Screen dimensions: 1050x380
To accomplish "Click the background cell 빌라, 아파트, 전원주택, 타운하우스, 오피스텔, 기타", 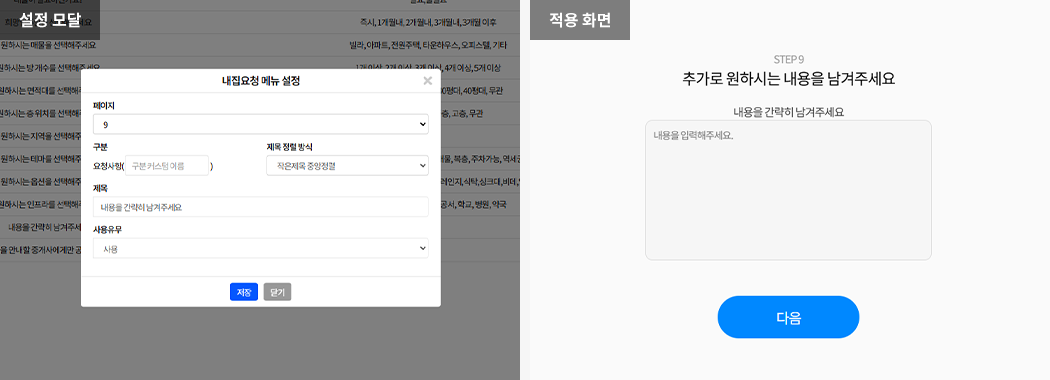I will coord(428,46).
